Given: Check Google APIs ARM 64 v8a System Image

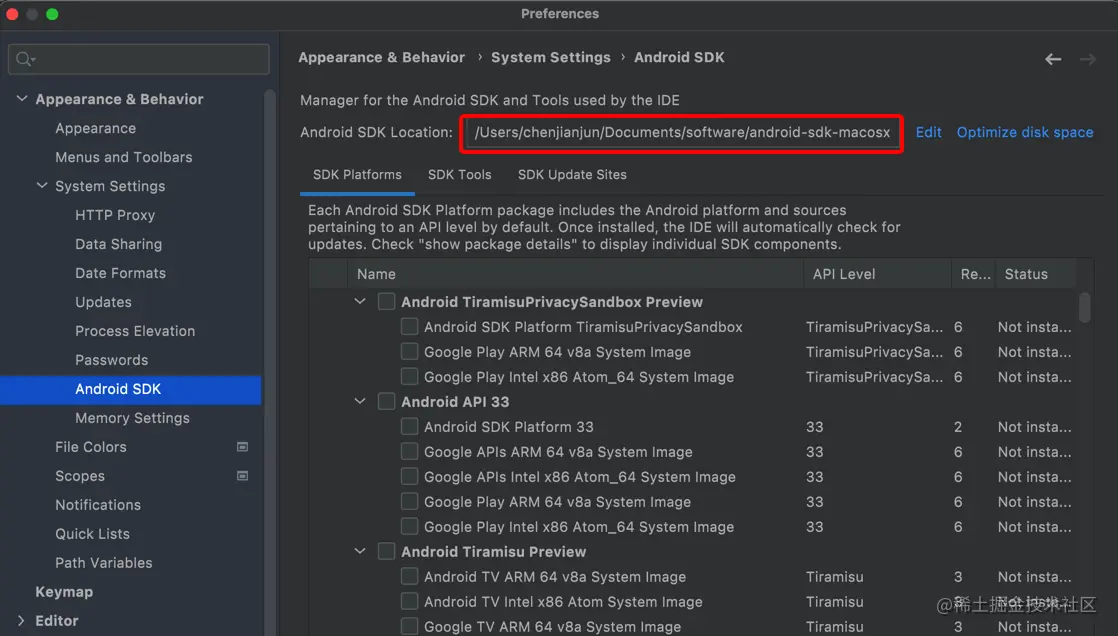Looking at the screenshot, I should 409,451.
